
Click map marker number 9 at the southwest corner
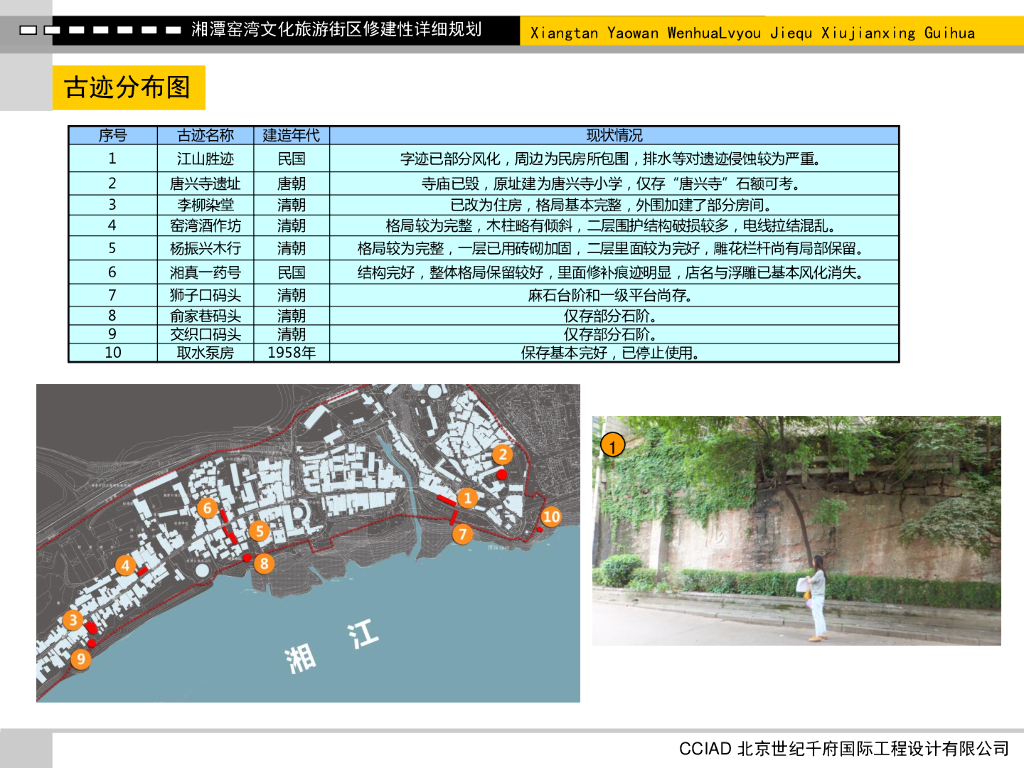(81, 659)
